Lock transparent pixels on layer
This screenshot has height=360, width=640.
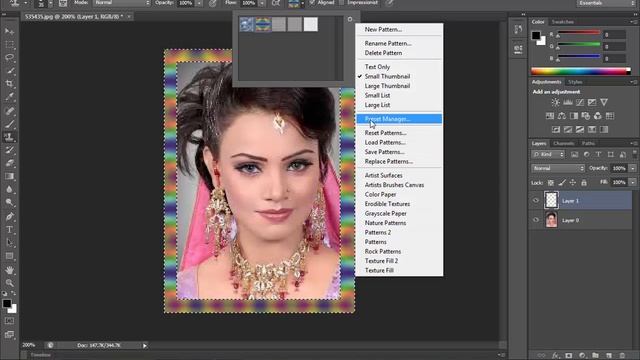click(x=551, y=183)
